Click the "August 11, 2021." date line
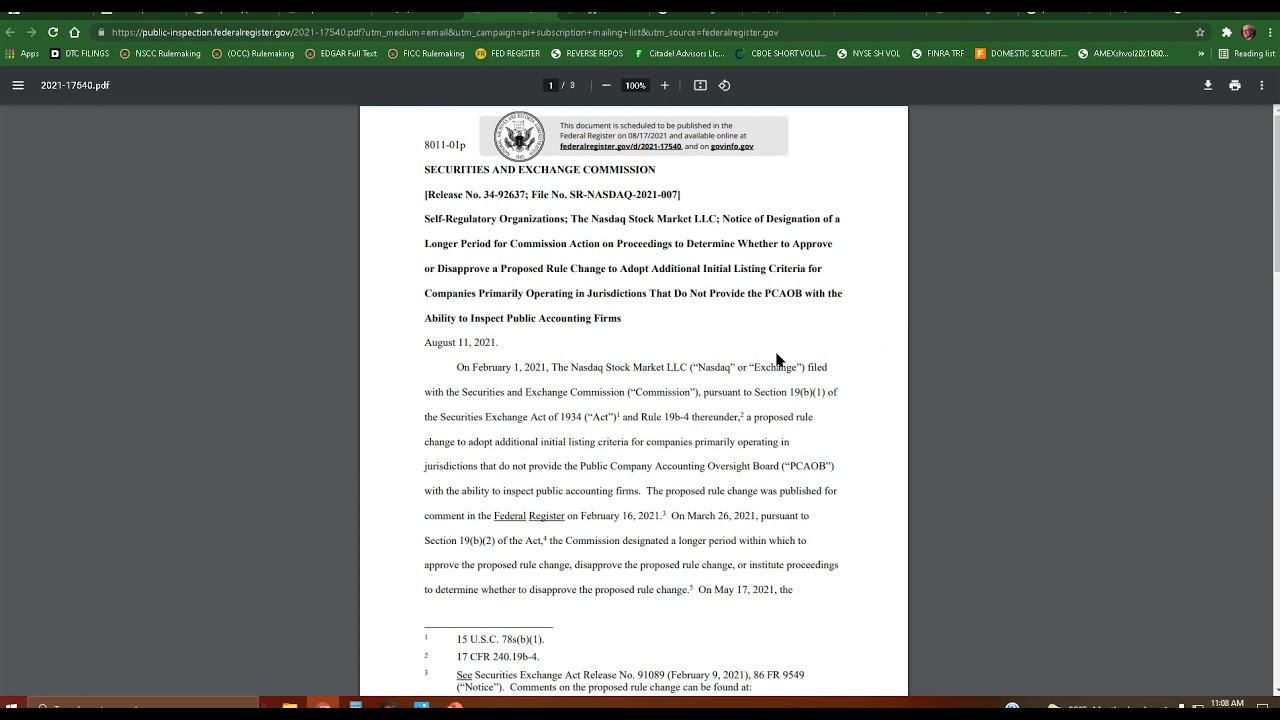The width and height of the screenshot is (1280, 720). (460, 343)
